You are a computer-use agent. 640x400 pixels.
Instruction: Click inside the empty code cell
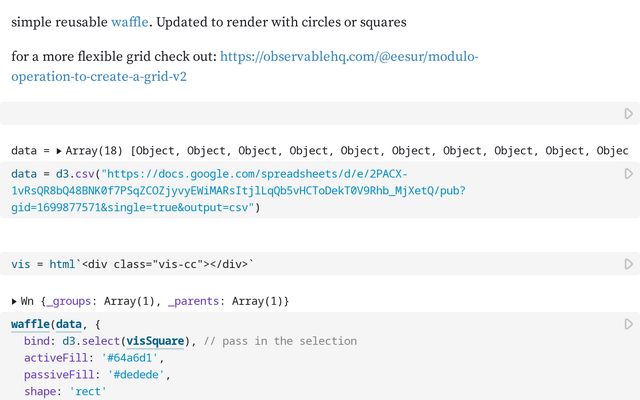click(300, 114)
